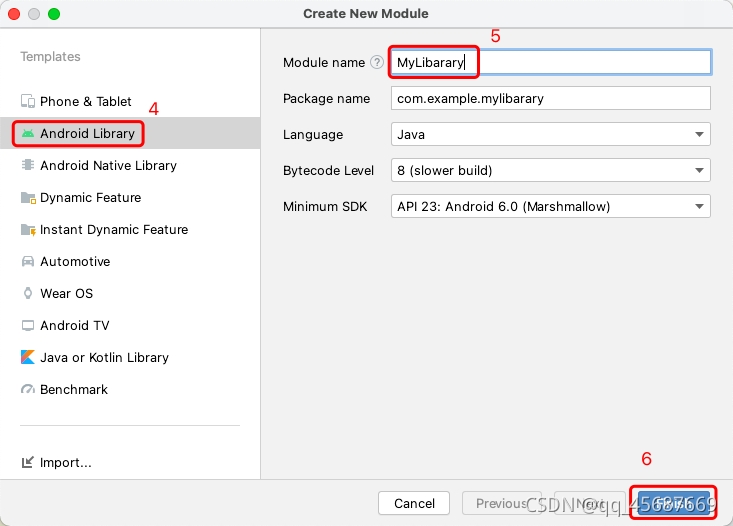Click the Automotive car icon

(x=28, y=261)
